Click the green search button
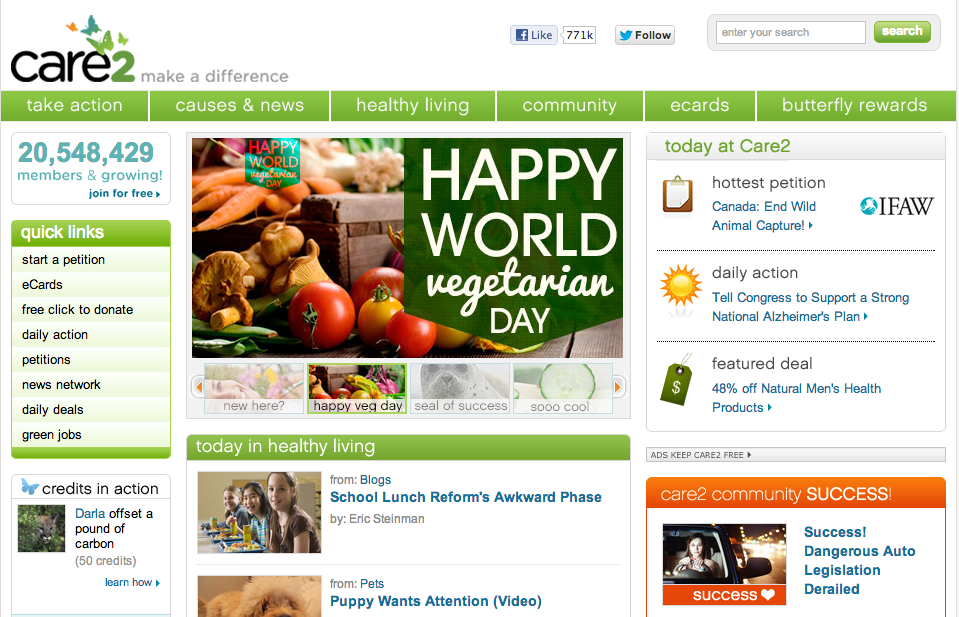959x617 pixels. 902,31
